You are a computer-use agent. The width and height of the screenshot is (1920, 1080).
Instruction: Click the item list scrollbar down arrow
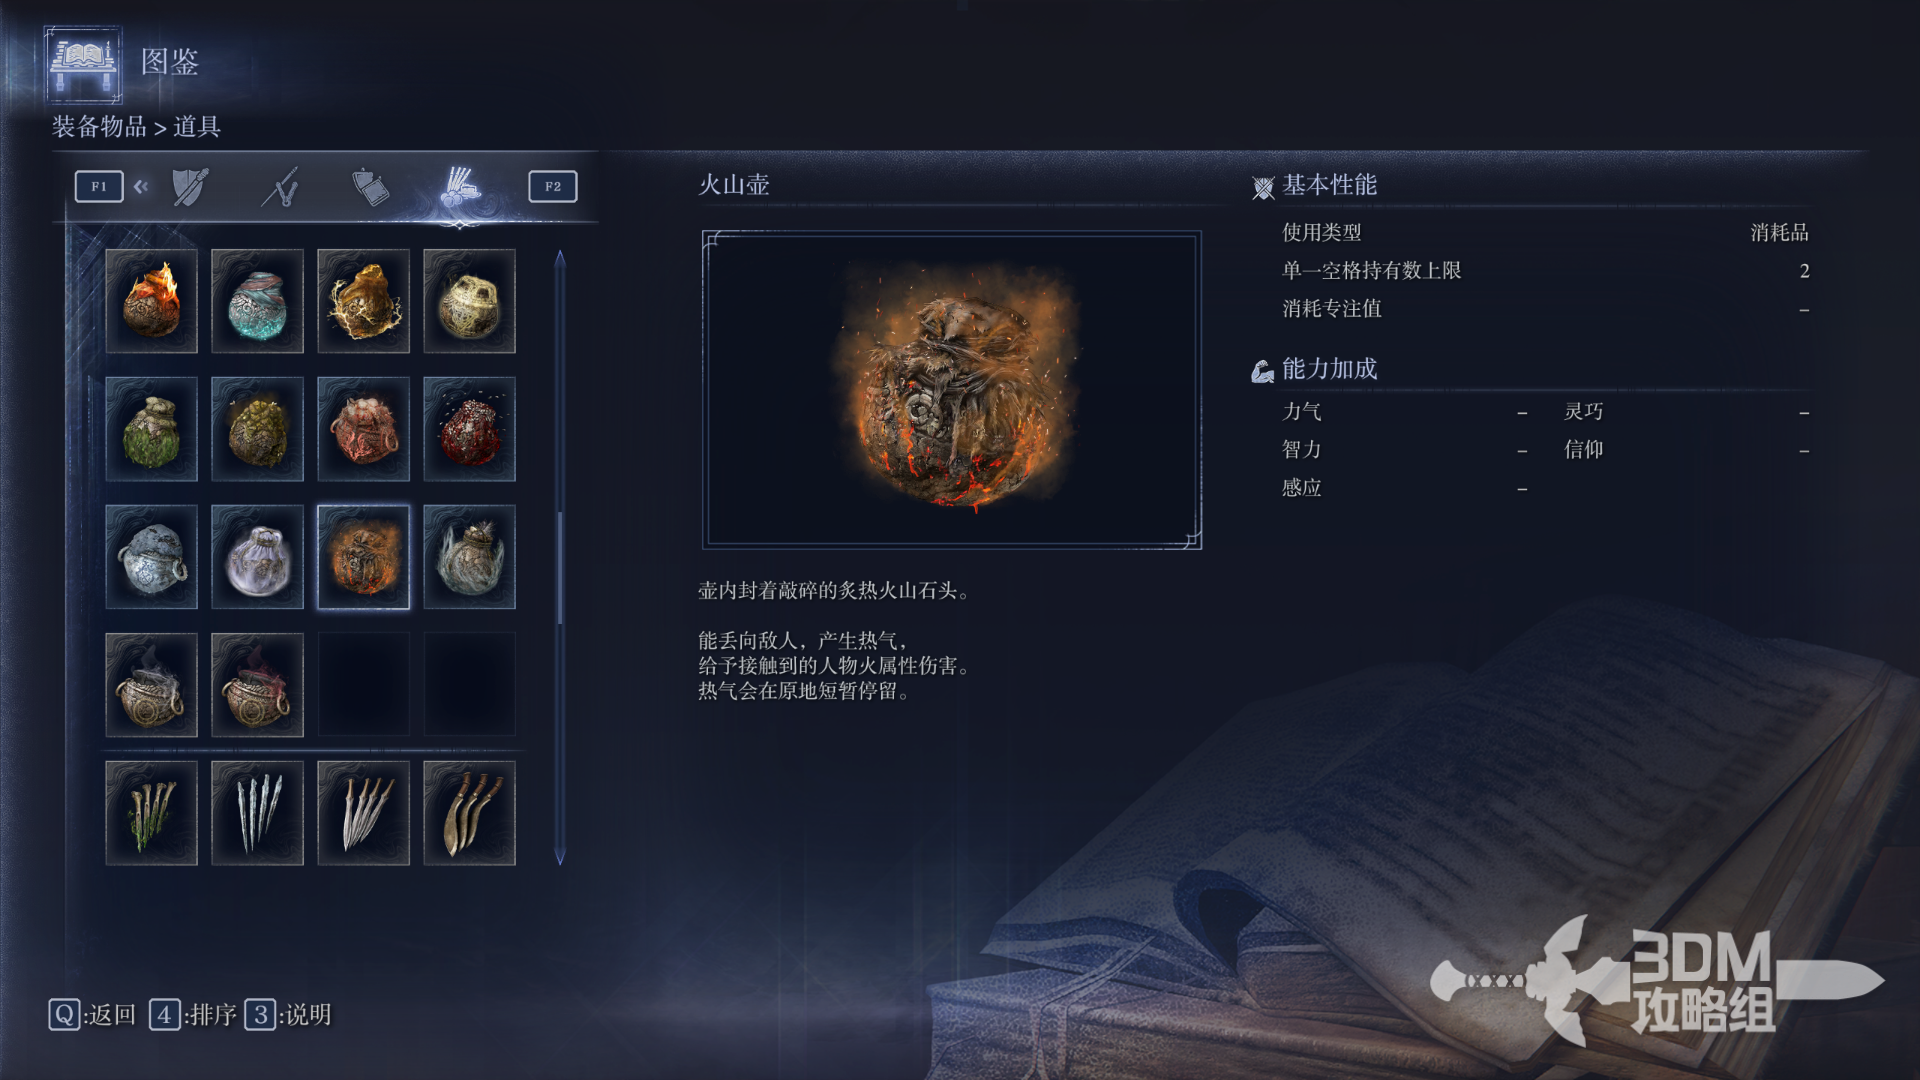click(x=560, y=856)
